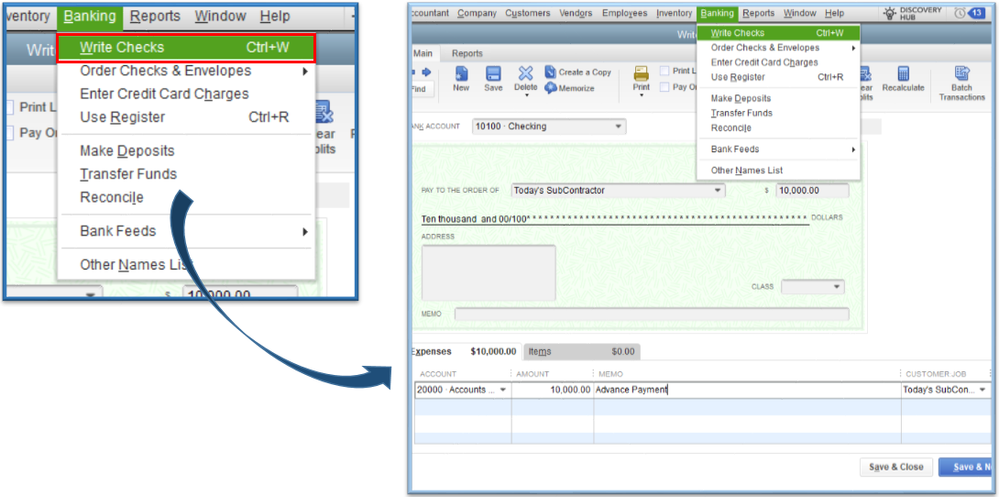This screenshot has height=497, width=999.
Task: Click the Save & Close button
Action: [x=896, y=467]
